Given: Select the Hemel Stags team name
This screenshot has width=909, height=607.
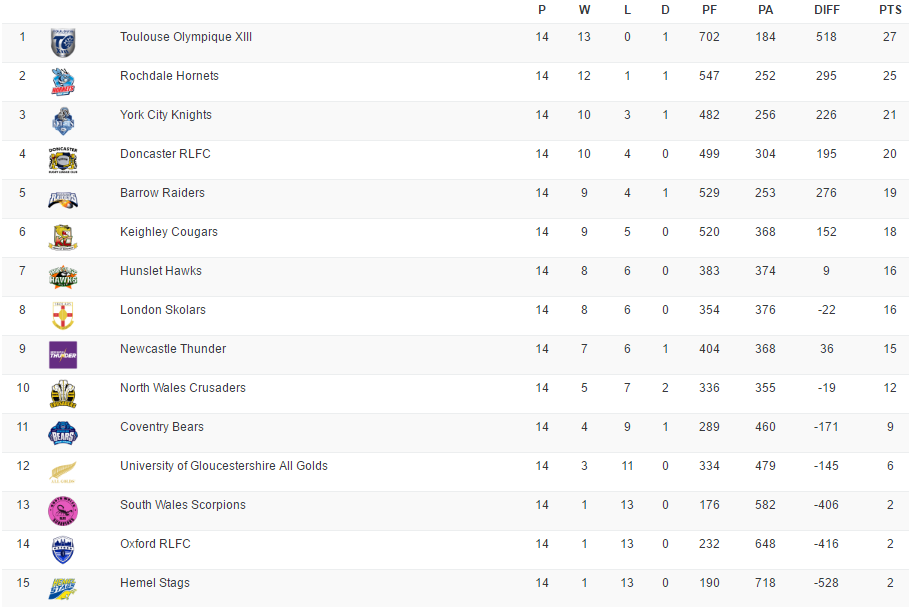Looking at the screenshot, I should coord(155,583).
